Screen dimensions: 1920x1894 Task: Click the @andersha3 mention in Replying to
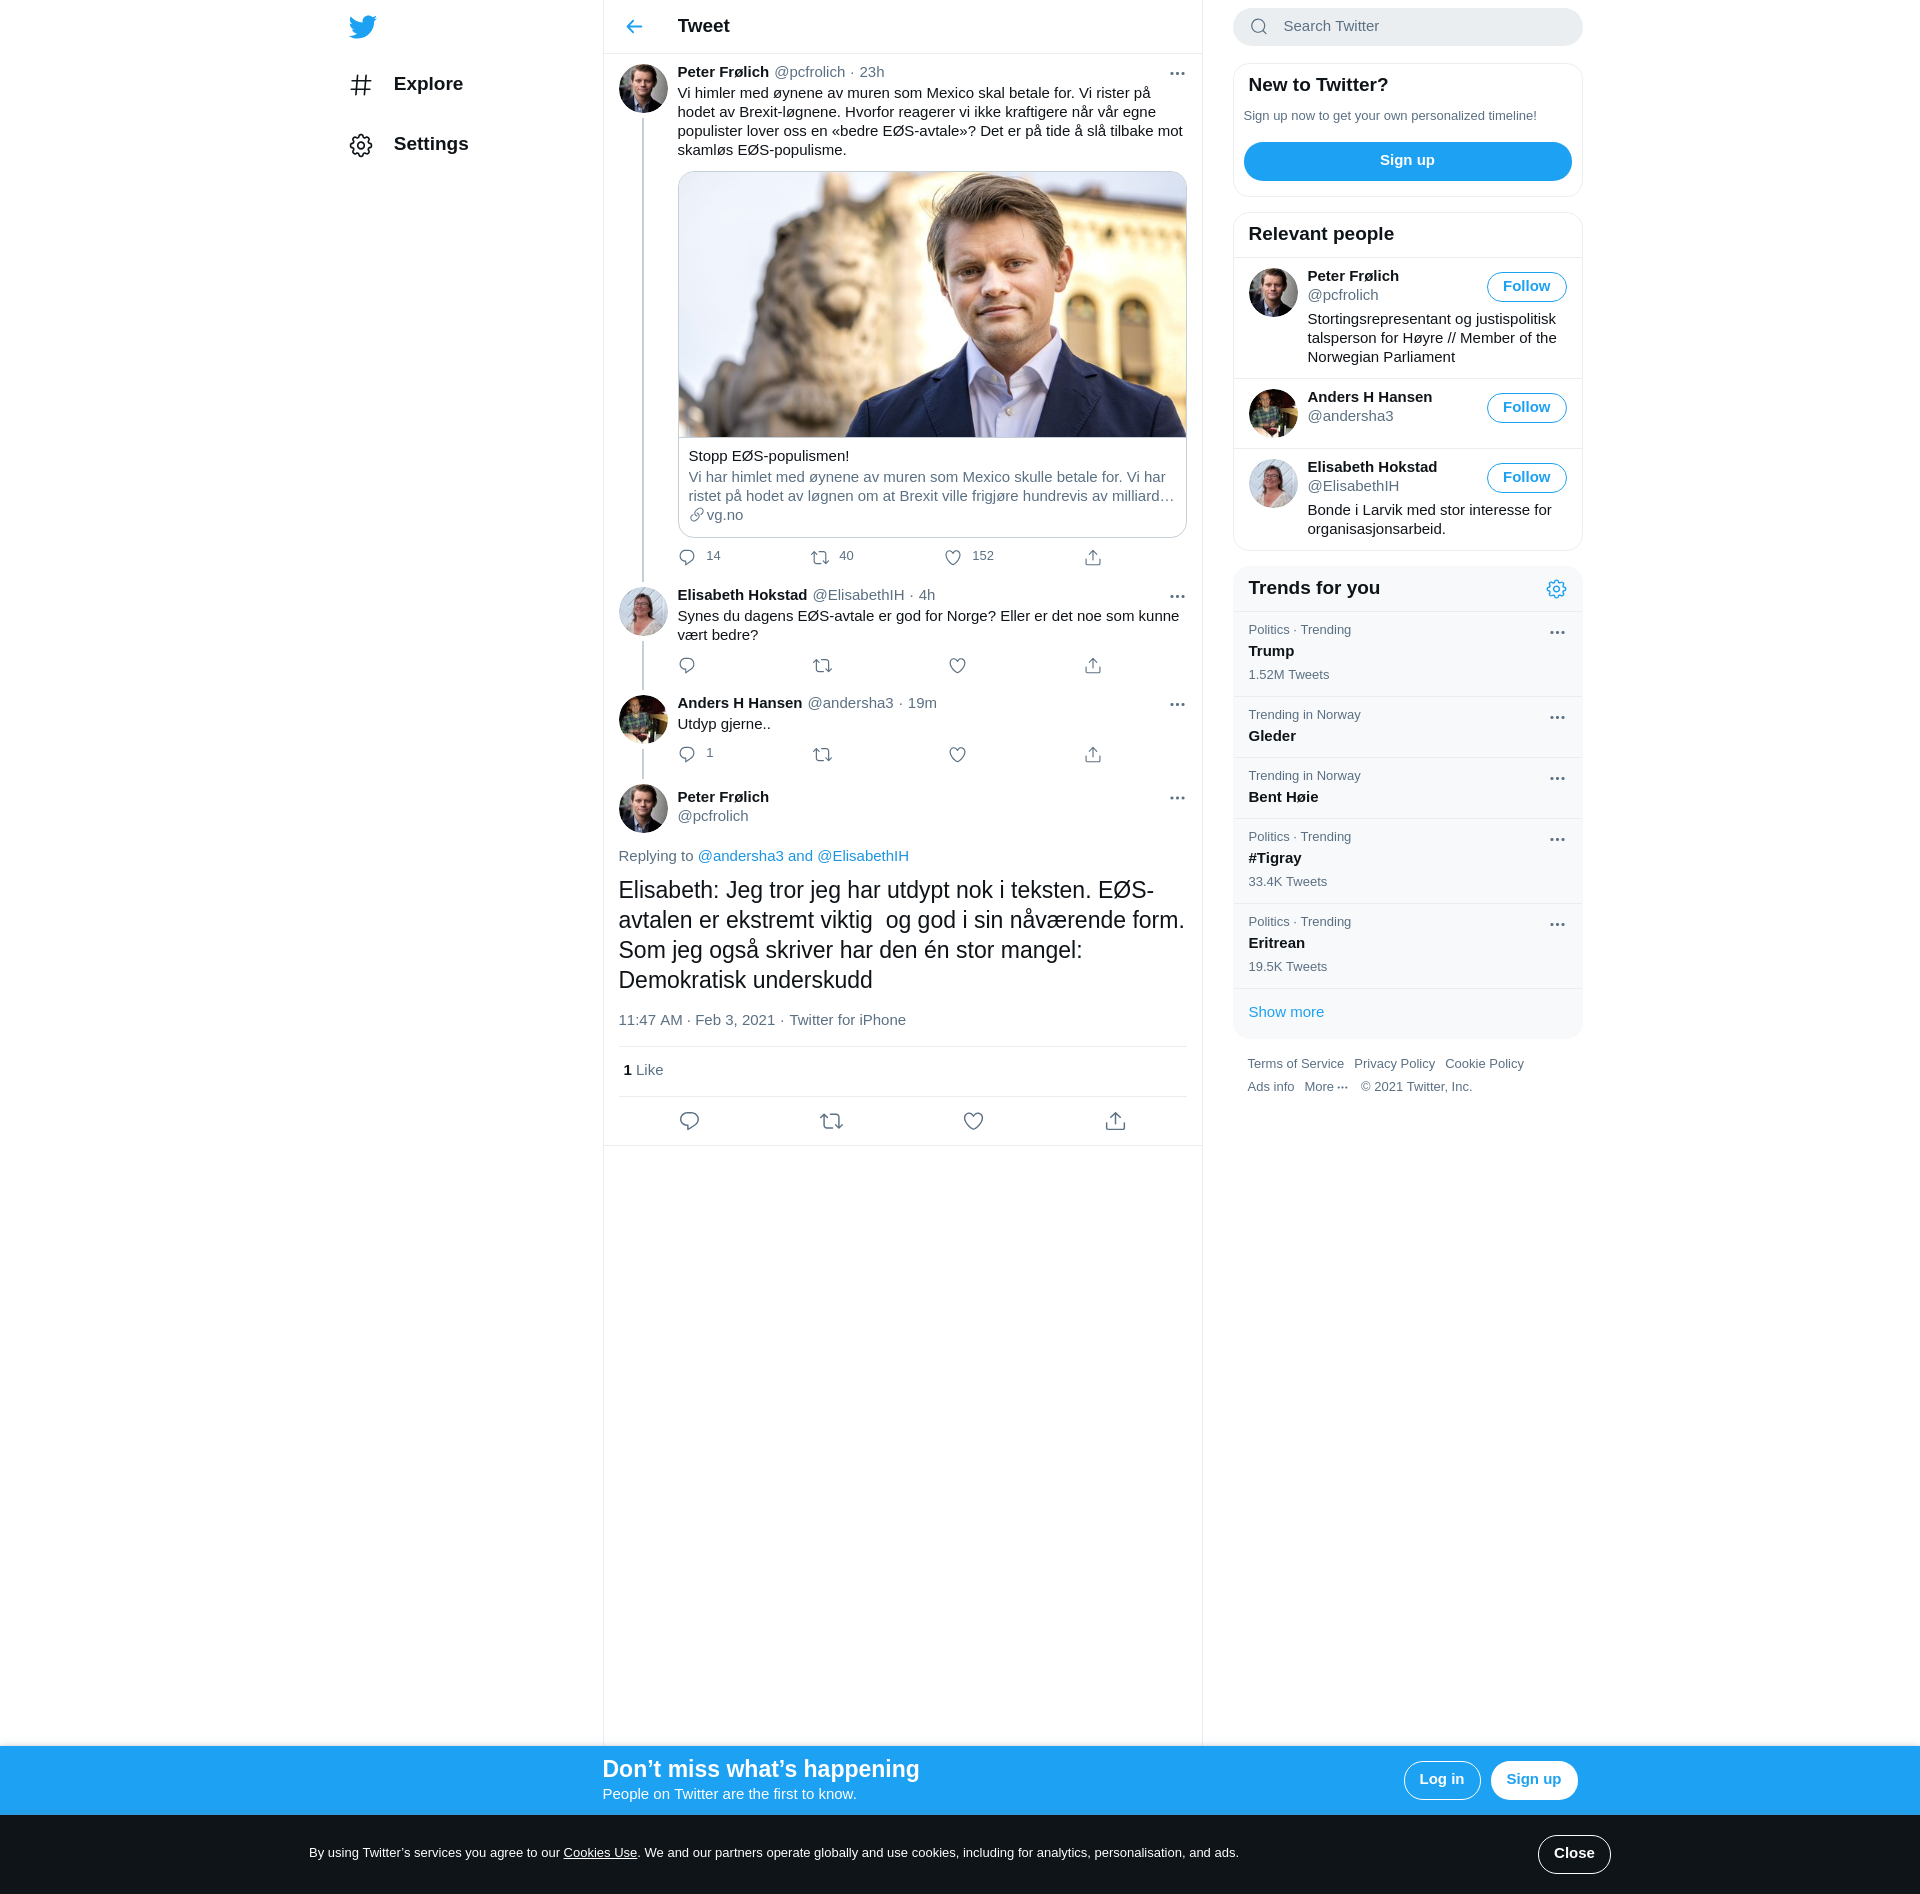point(740,856)
